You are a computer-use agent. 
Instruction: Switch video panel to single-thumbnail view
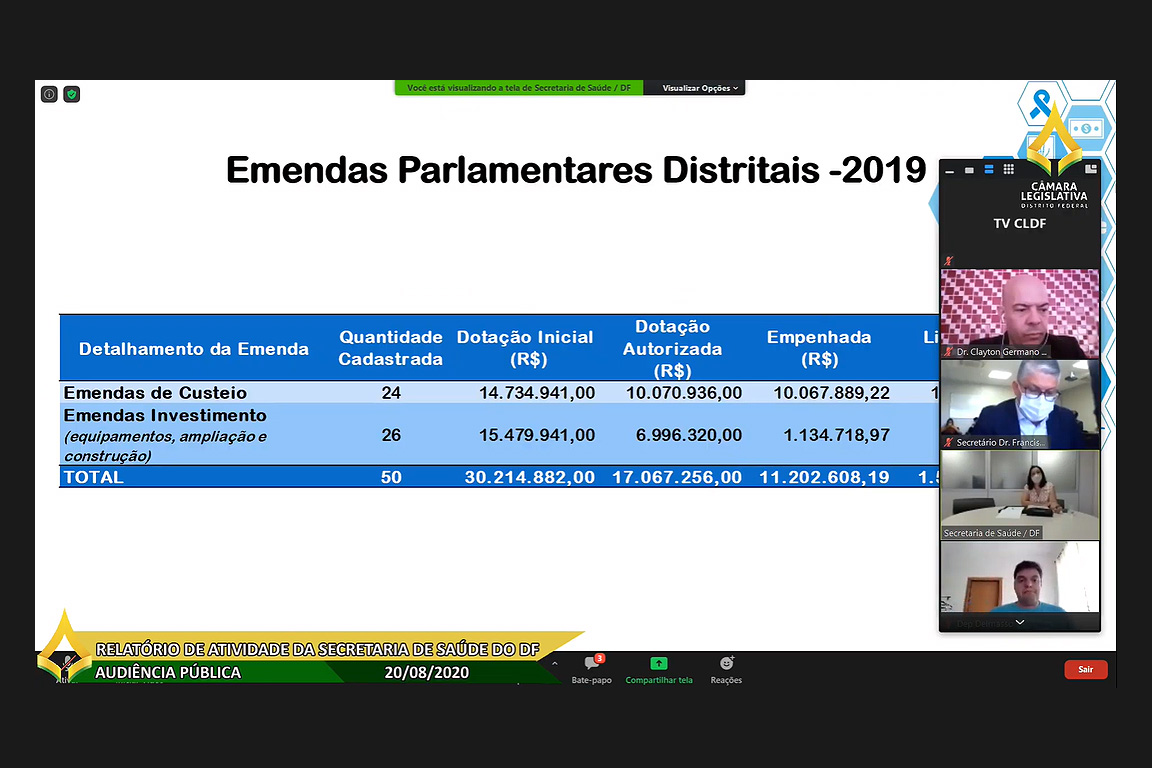pyautogui.click(x=969, y=170)
